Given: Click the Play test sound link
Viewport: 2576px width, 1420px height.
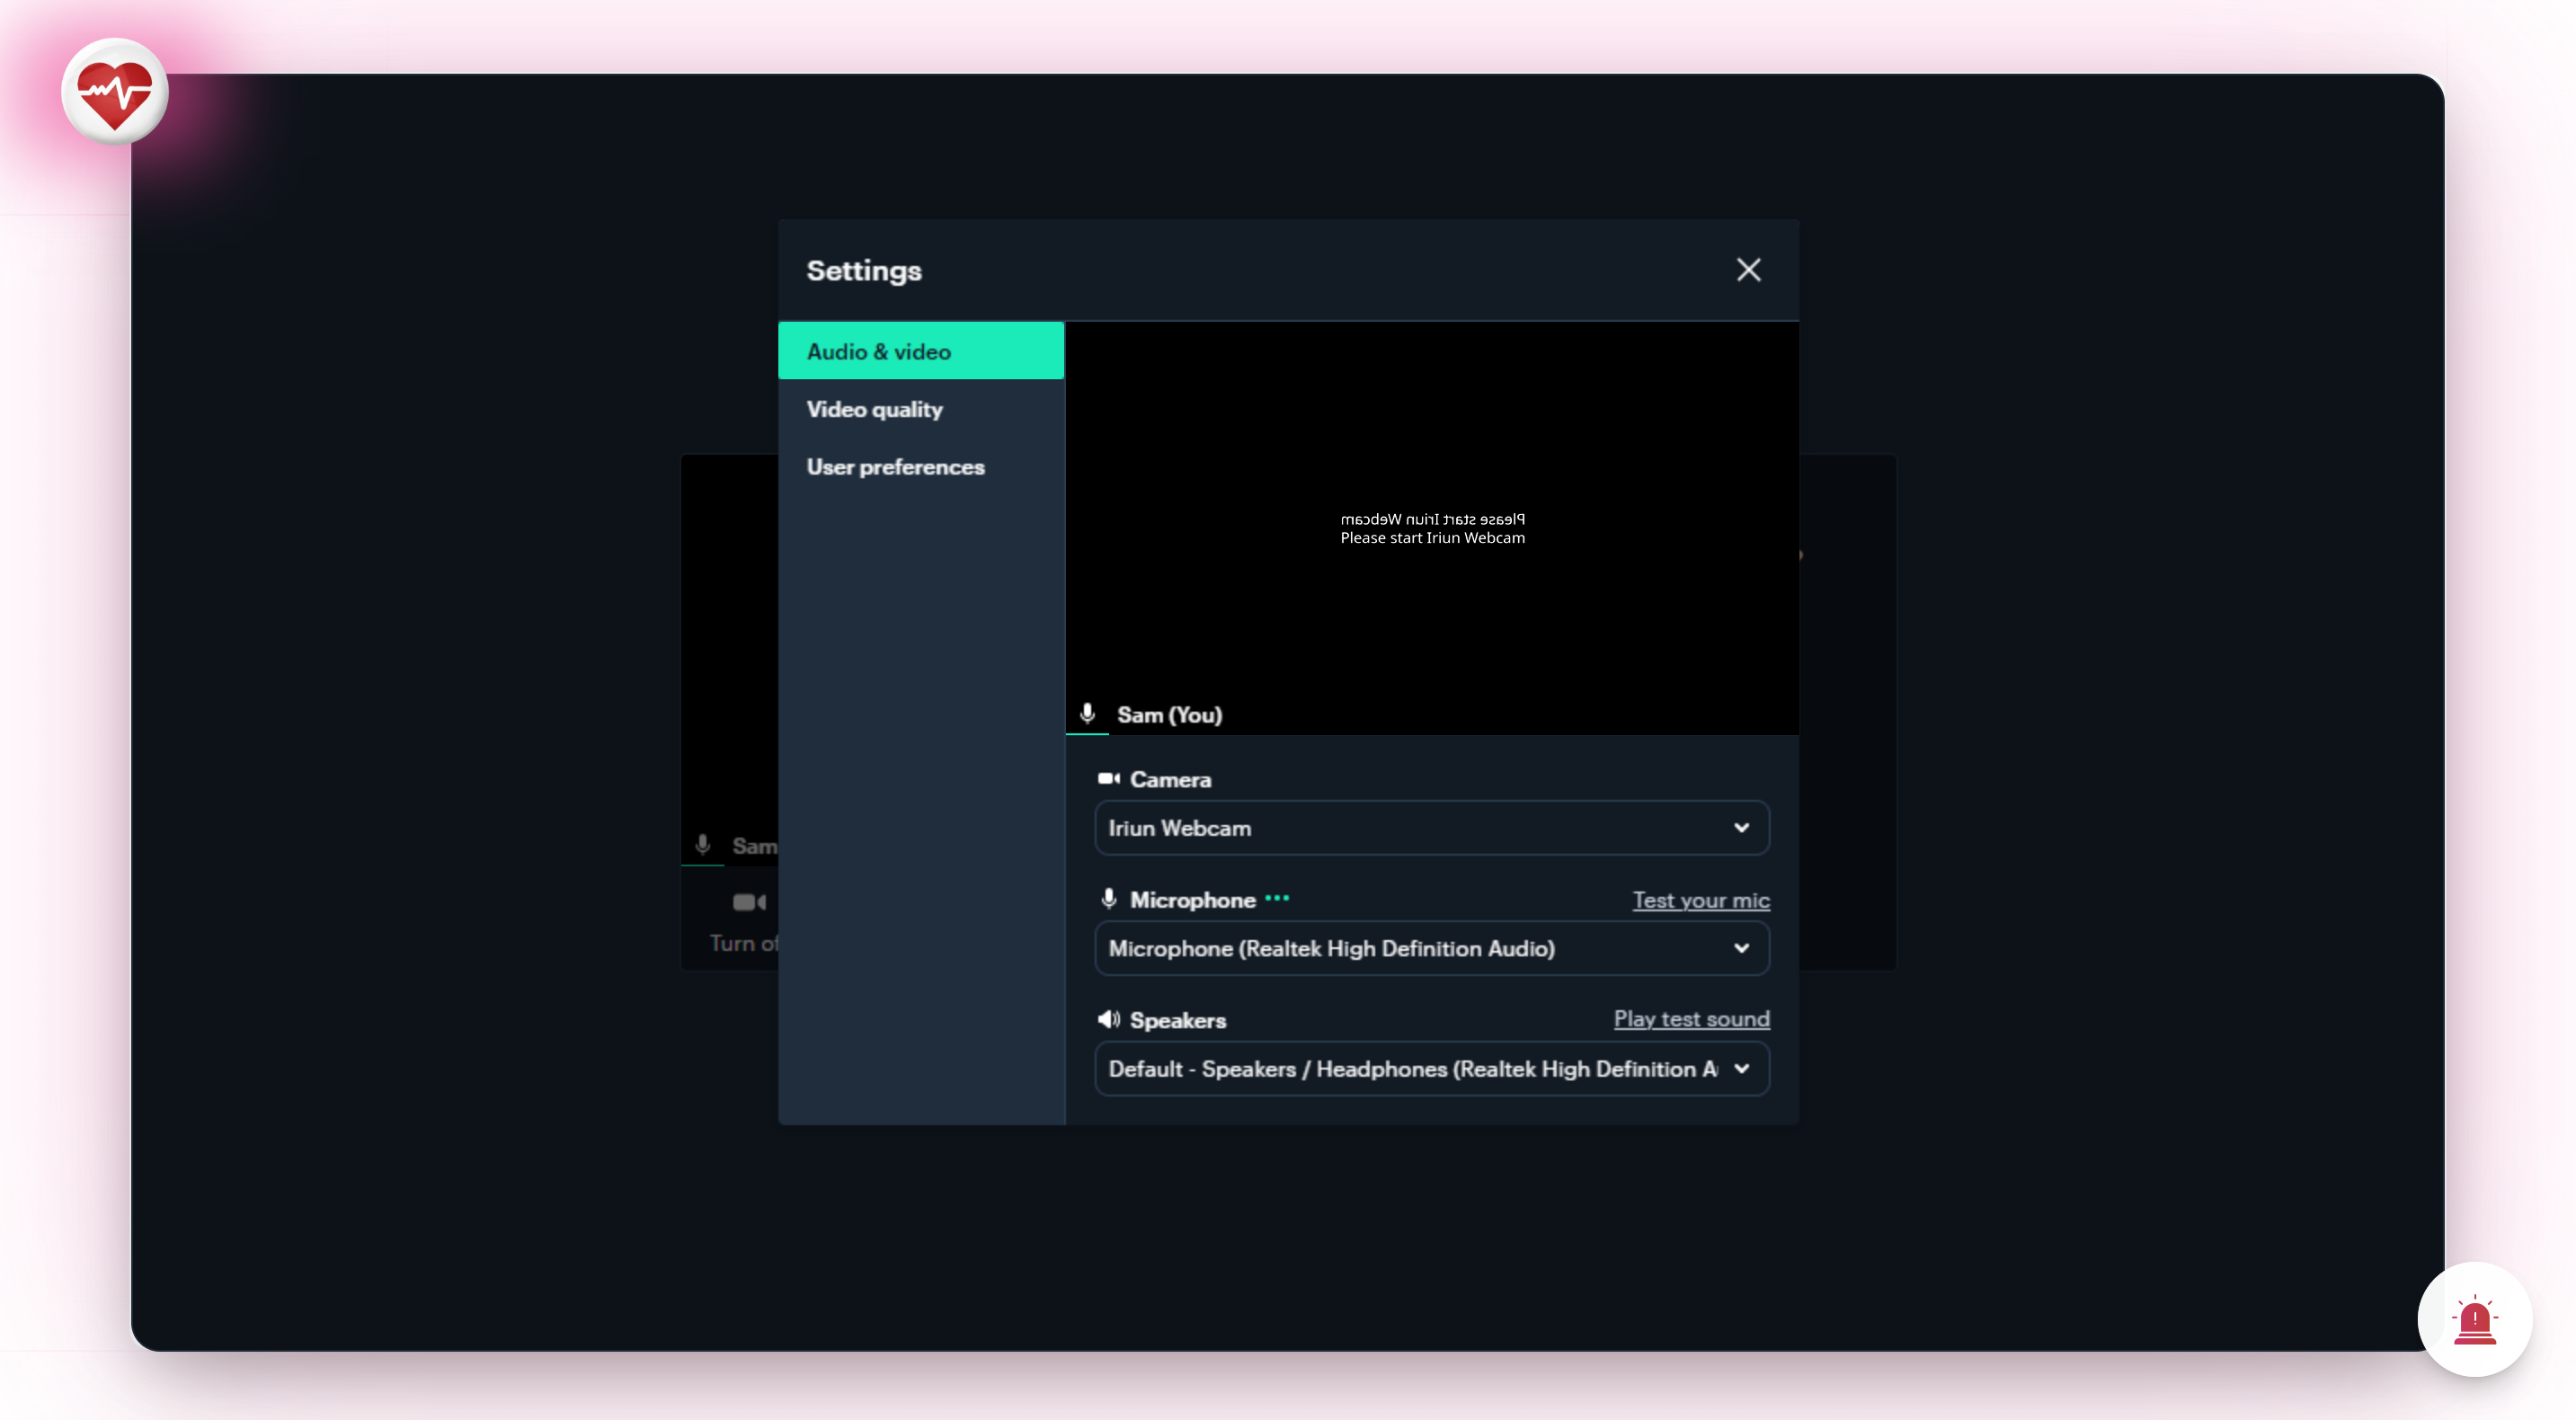Looking at the screenshot, I should tap(1691, 1019).
